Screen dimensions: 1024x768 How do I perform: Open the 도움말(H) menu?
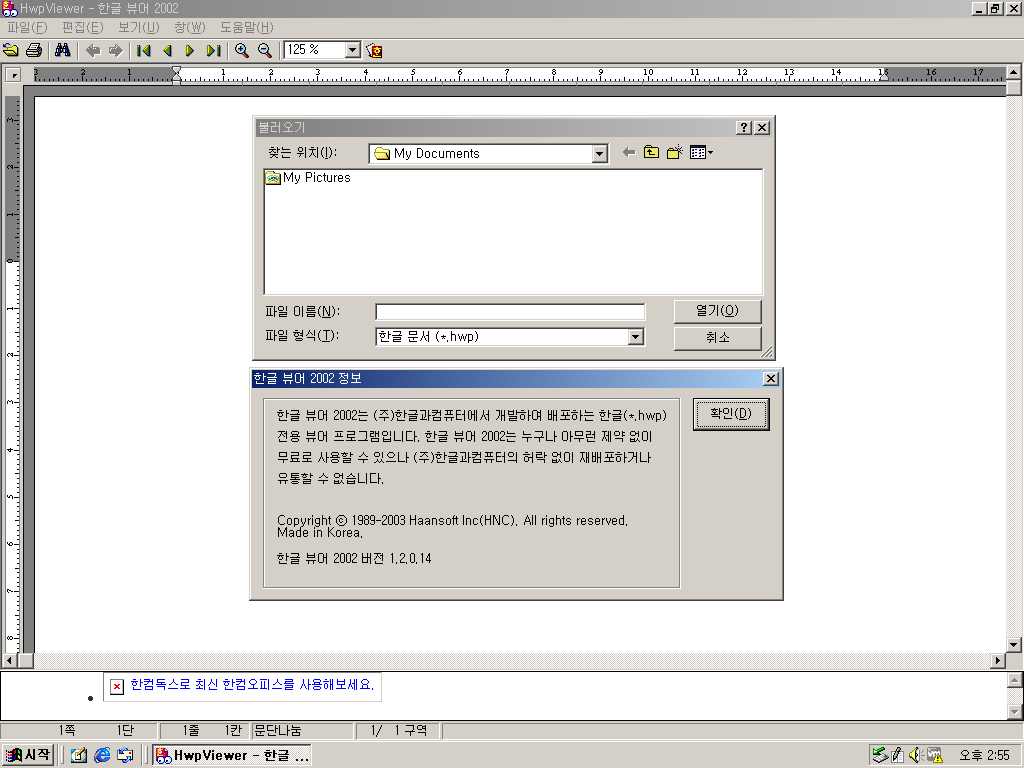click(x=246, y=27)
